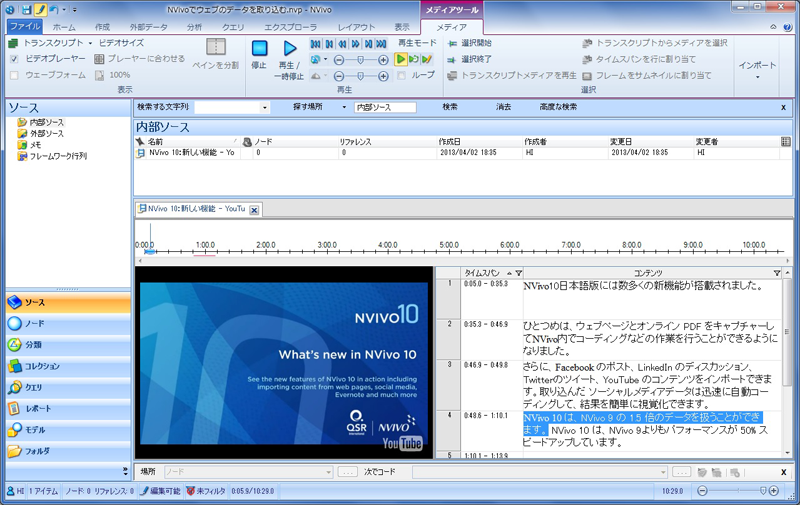This screenshot has width=800, height=505.
Task: Open the ノード navigation button
Action: pos(68,324)
